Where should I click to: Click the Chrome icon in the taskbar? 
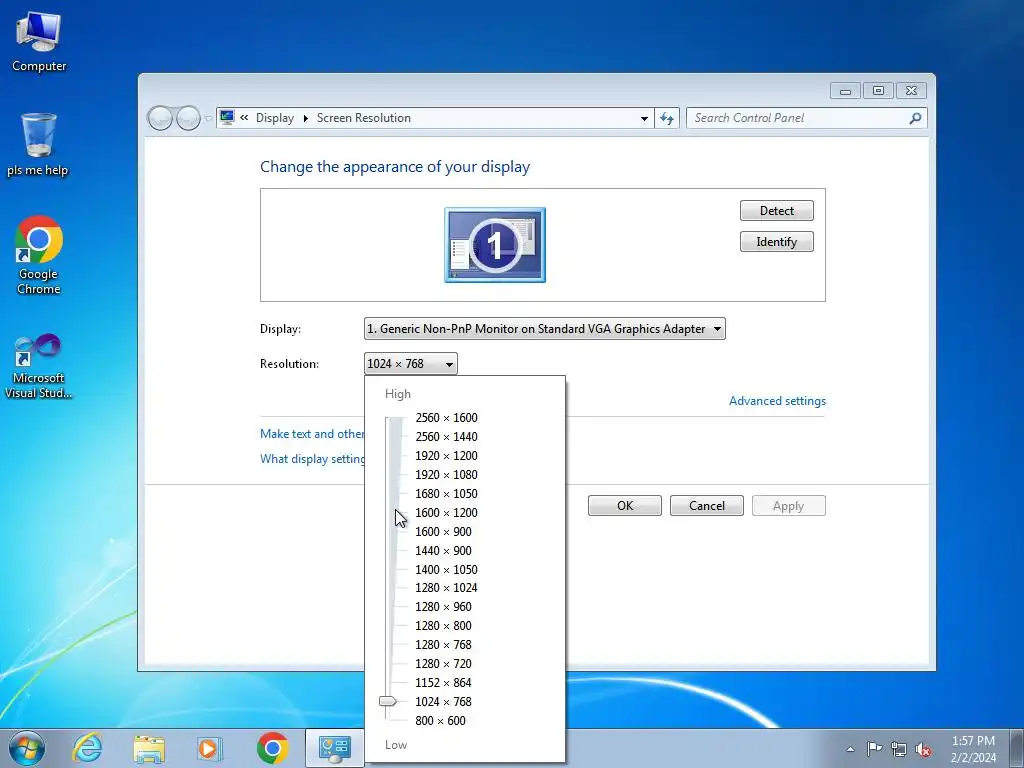(272, 748)
